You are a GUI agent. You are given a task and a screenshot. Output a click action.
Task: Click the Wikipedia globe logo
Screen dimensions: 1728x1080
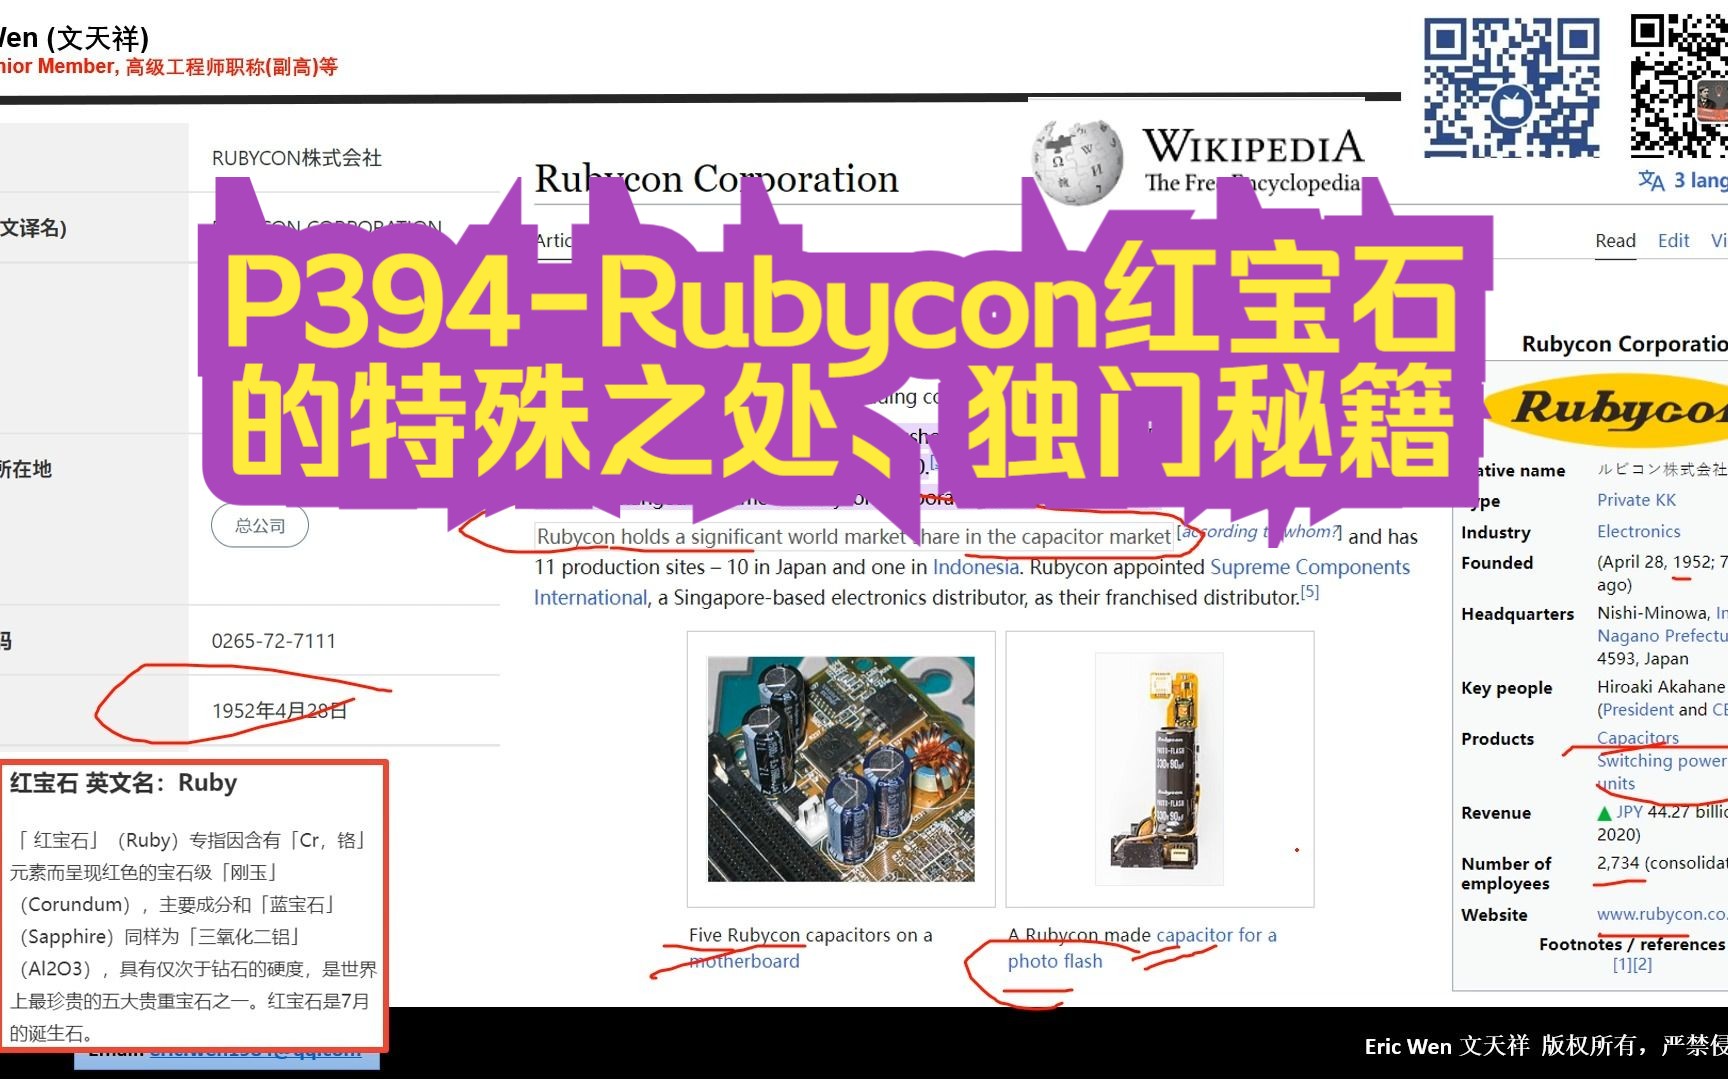click(x=1078, y=160)
